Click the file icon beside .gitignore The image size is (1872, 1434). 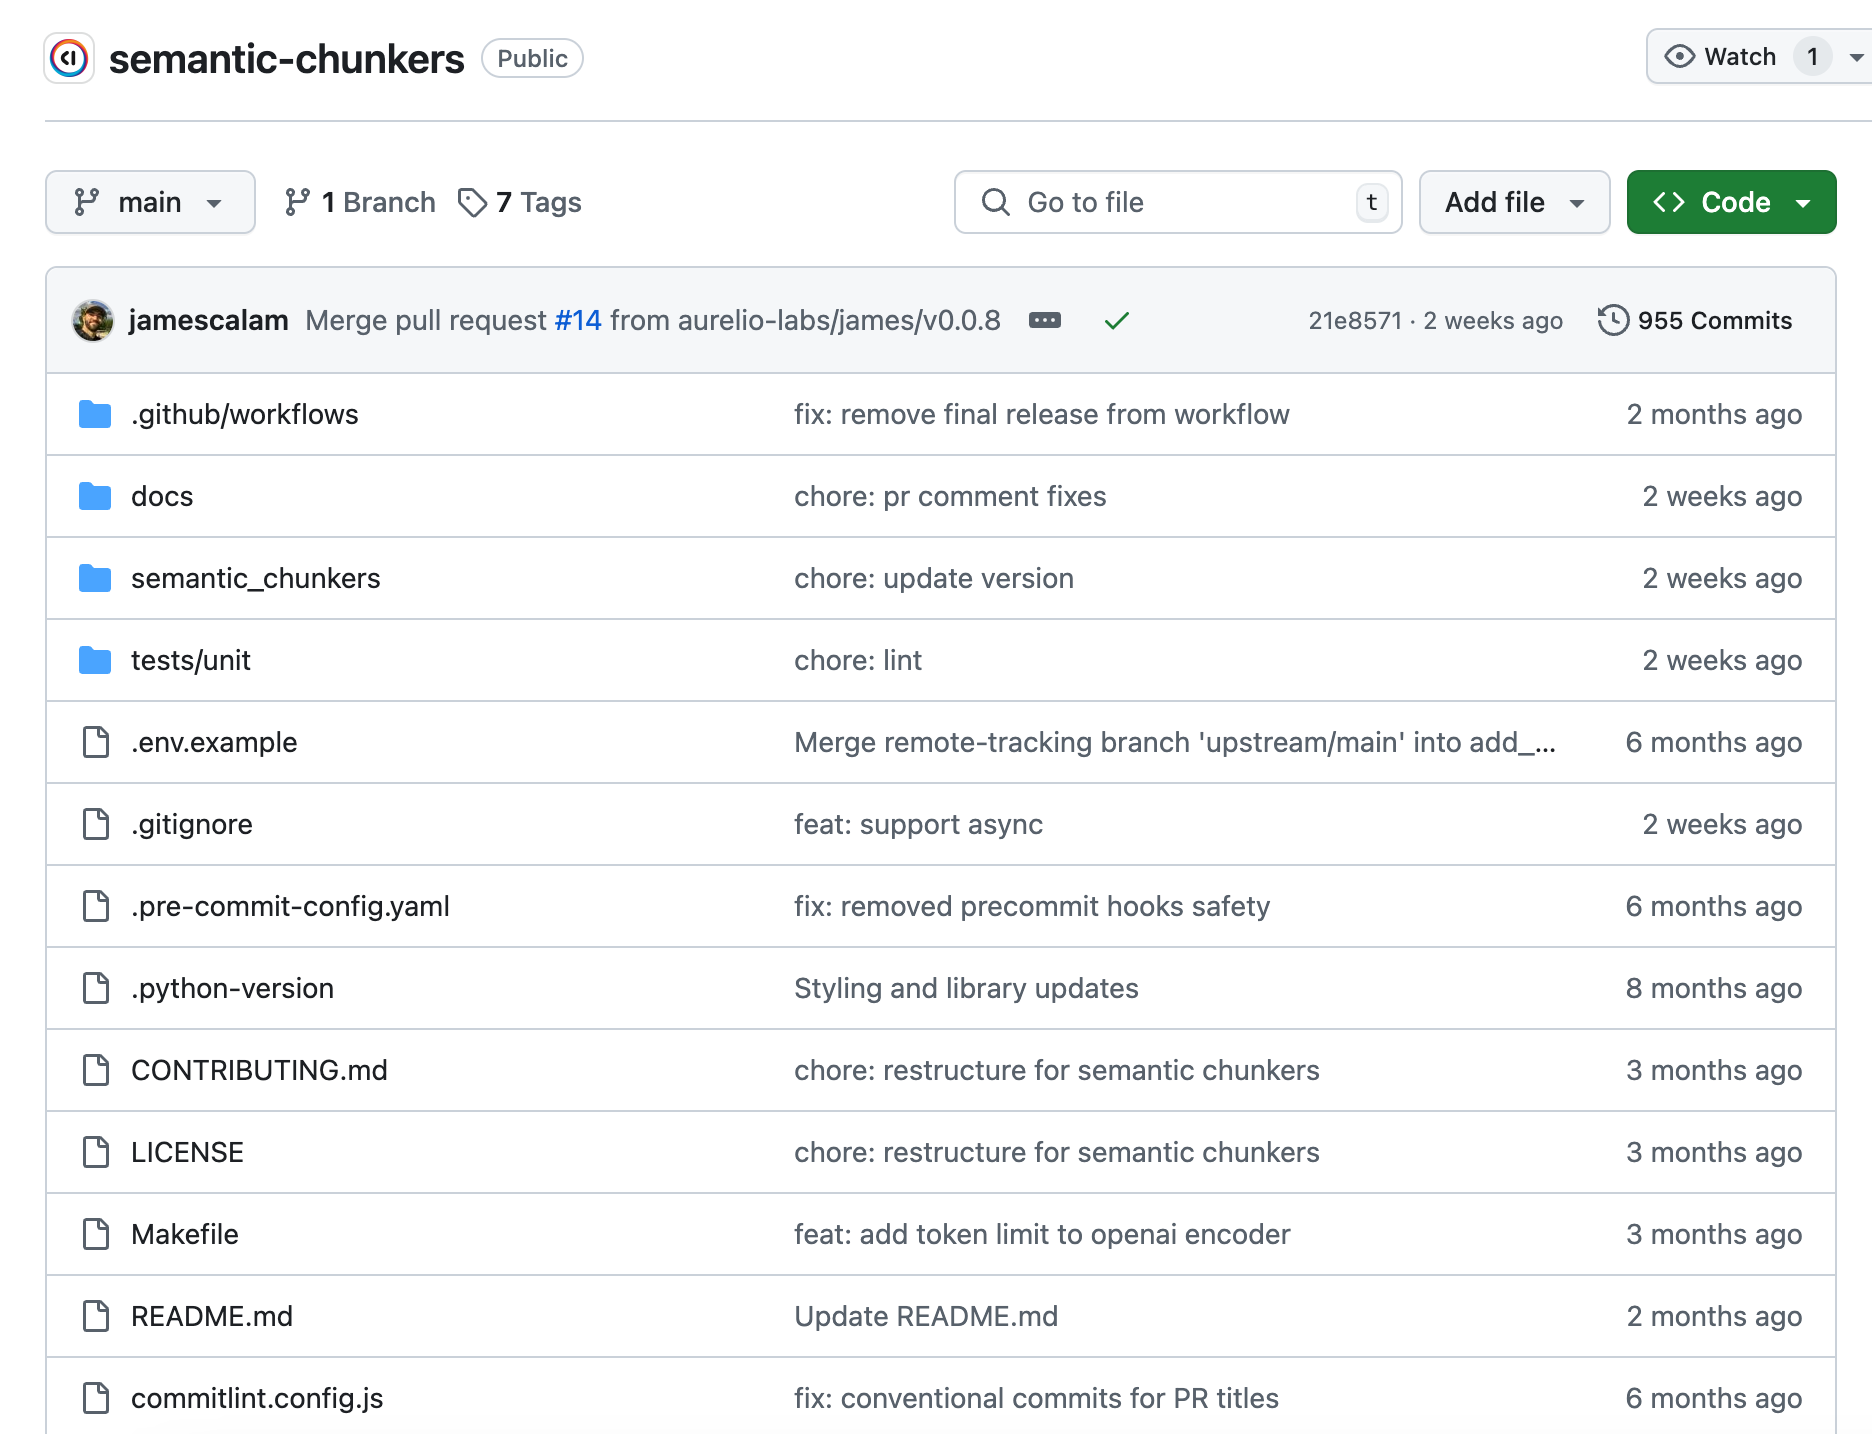tap(96, 824)
